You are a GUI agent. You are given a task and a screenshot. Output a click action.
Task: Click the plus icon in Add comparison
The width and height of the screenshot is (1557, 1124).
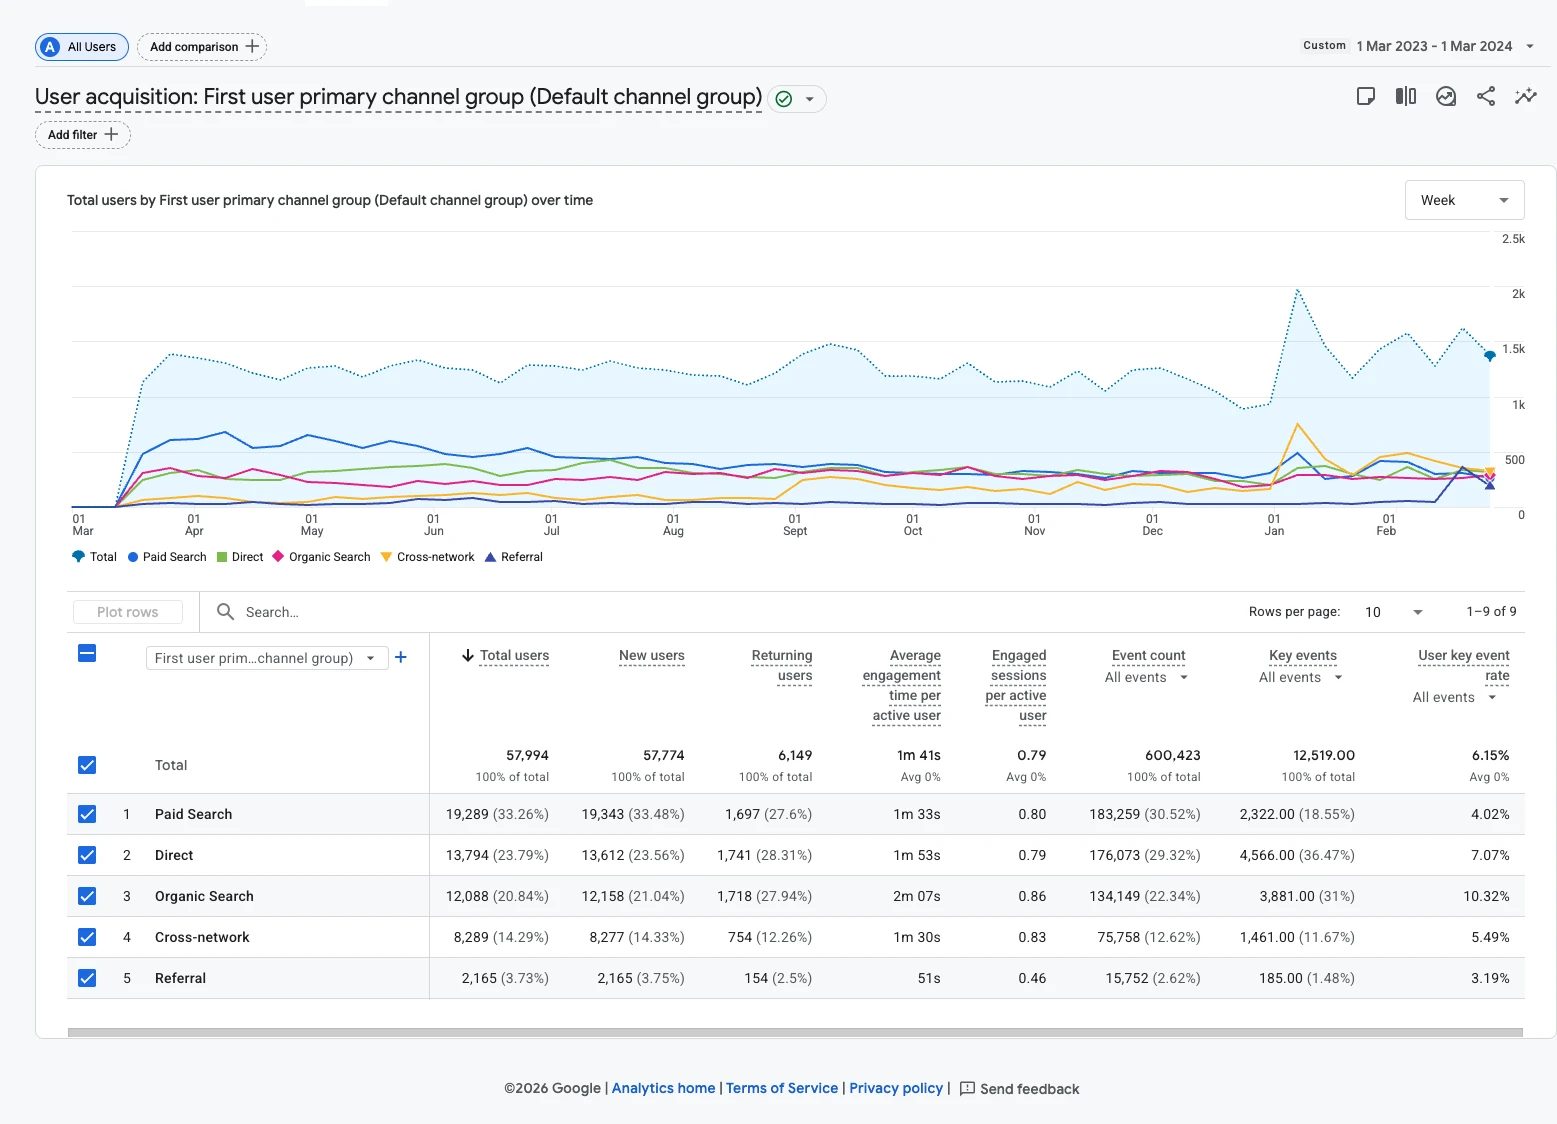click(252, 46)
